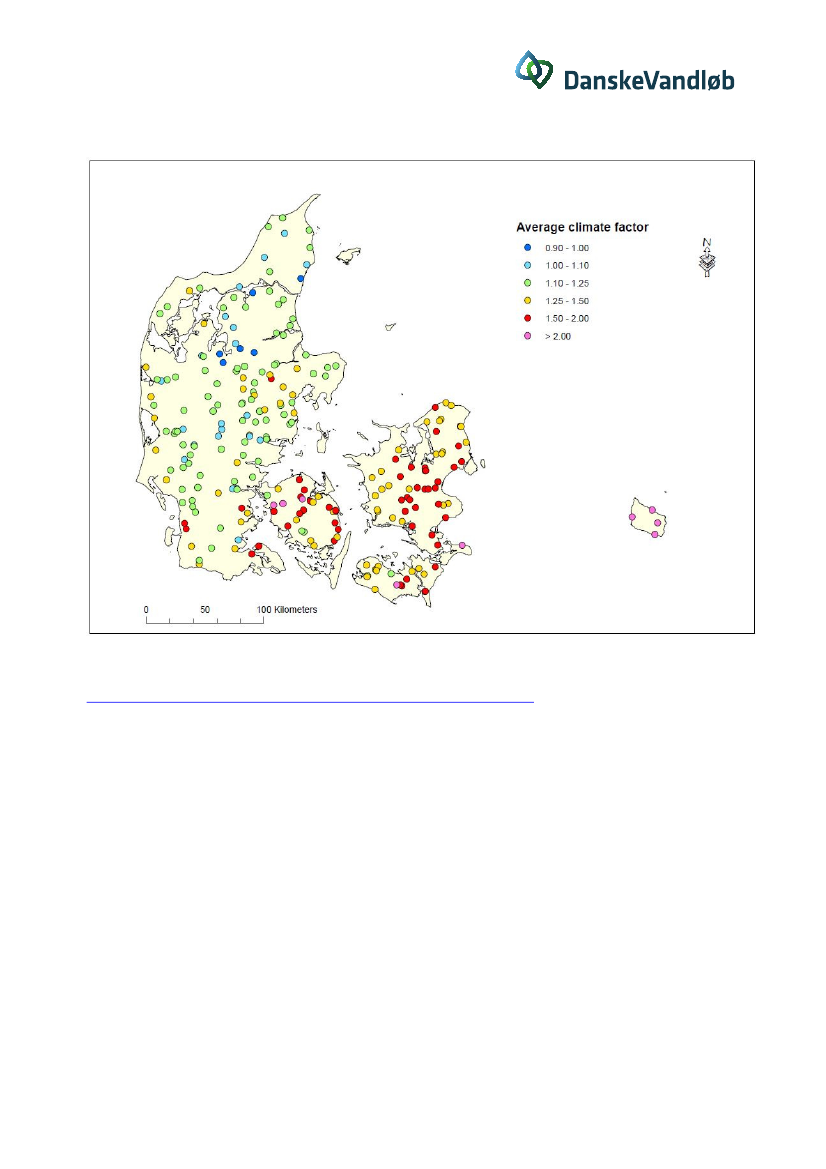
Task: Click Bornholm island on the map
Action: 645,520
